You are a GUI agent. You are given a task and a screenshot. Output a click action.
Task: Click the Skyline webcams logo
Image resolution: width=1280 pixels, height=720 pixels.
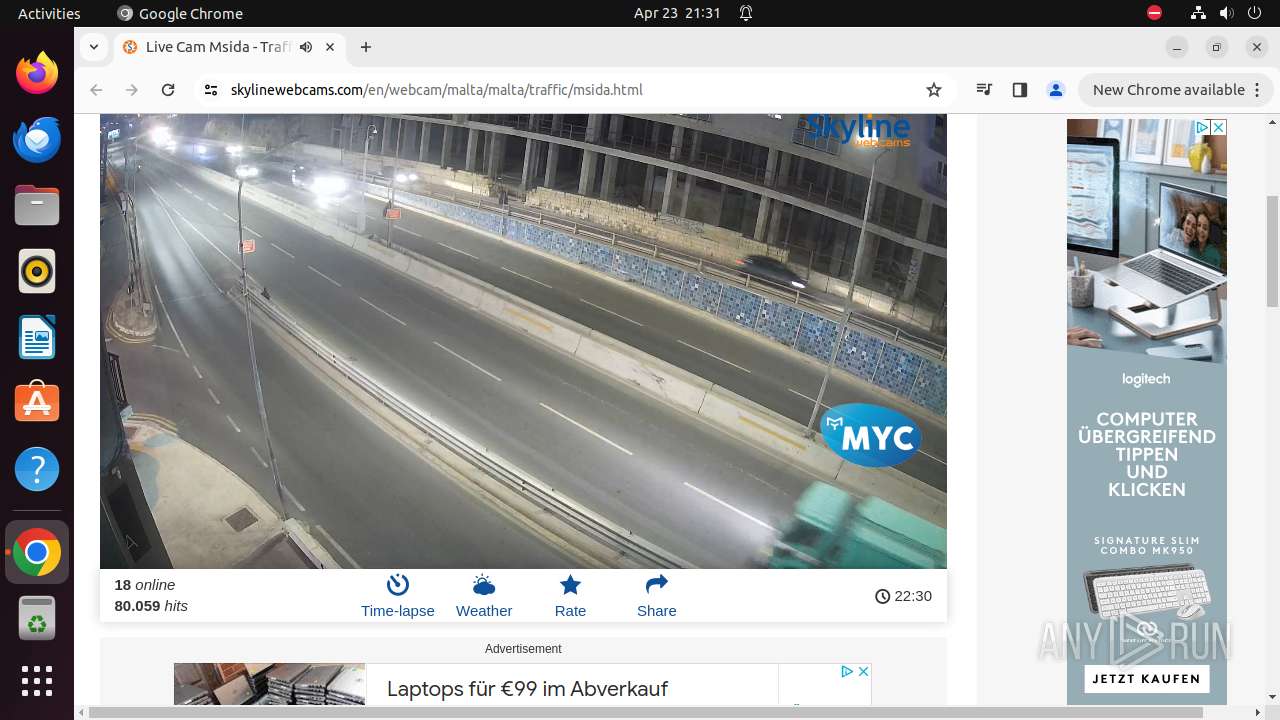point(858,130)
